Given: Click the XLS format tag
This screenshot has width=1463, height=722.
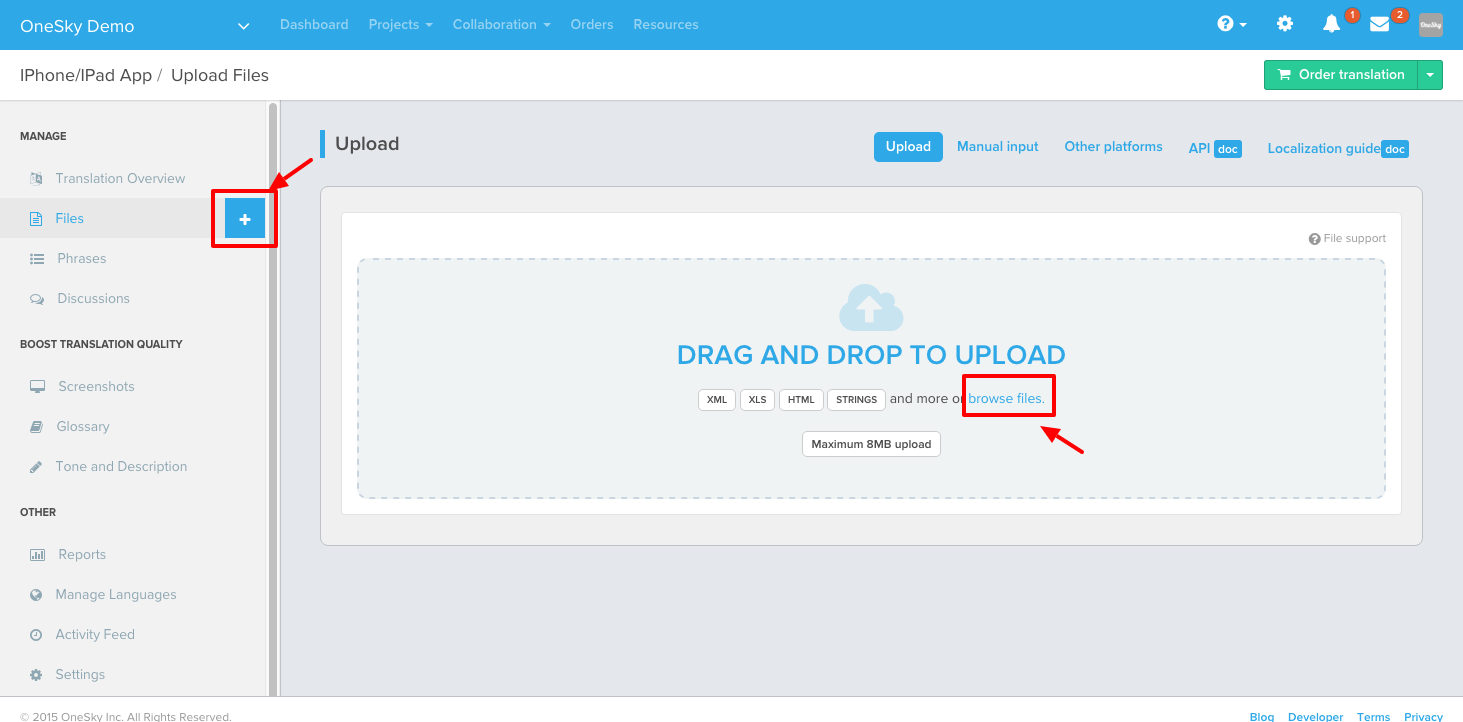Looking at the screenshot, I should [x=758, y=400].
